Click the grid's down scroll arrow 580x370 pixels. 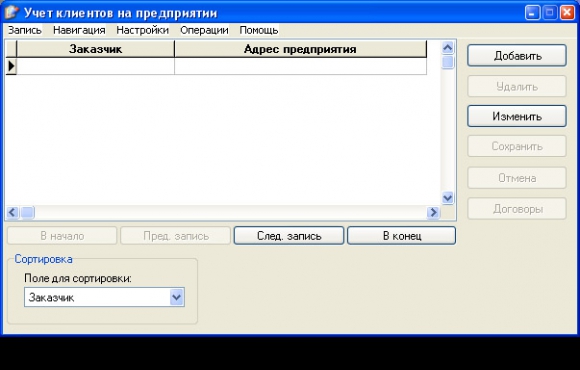(x=448, y=198)
